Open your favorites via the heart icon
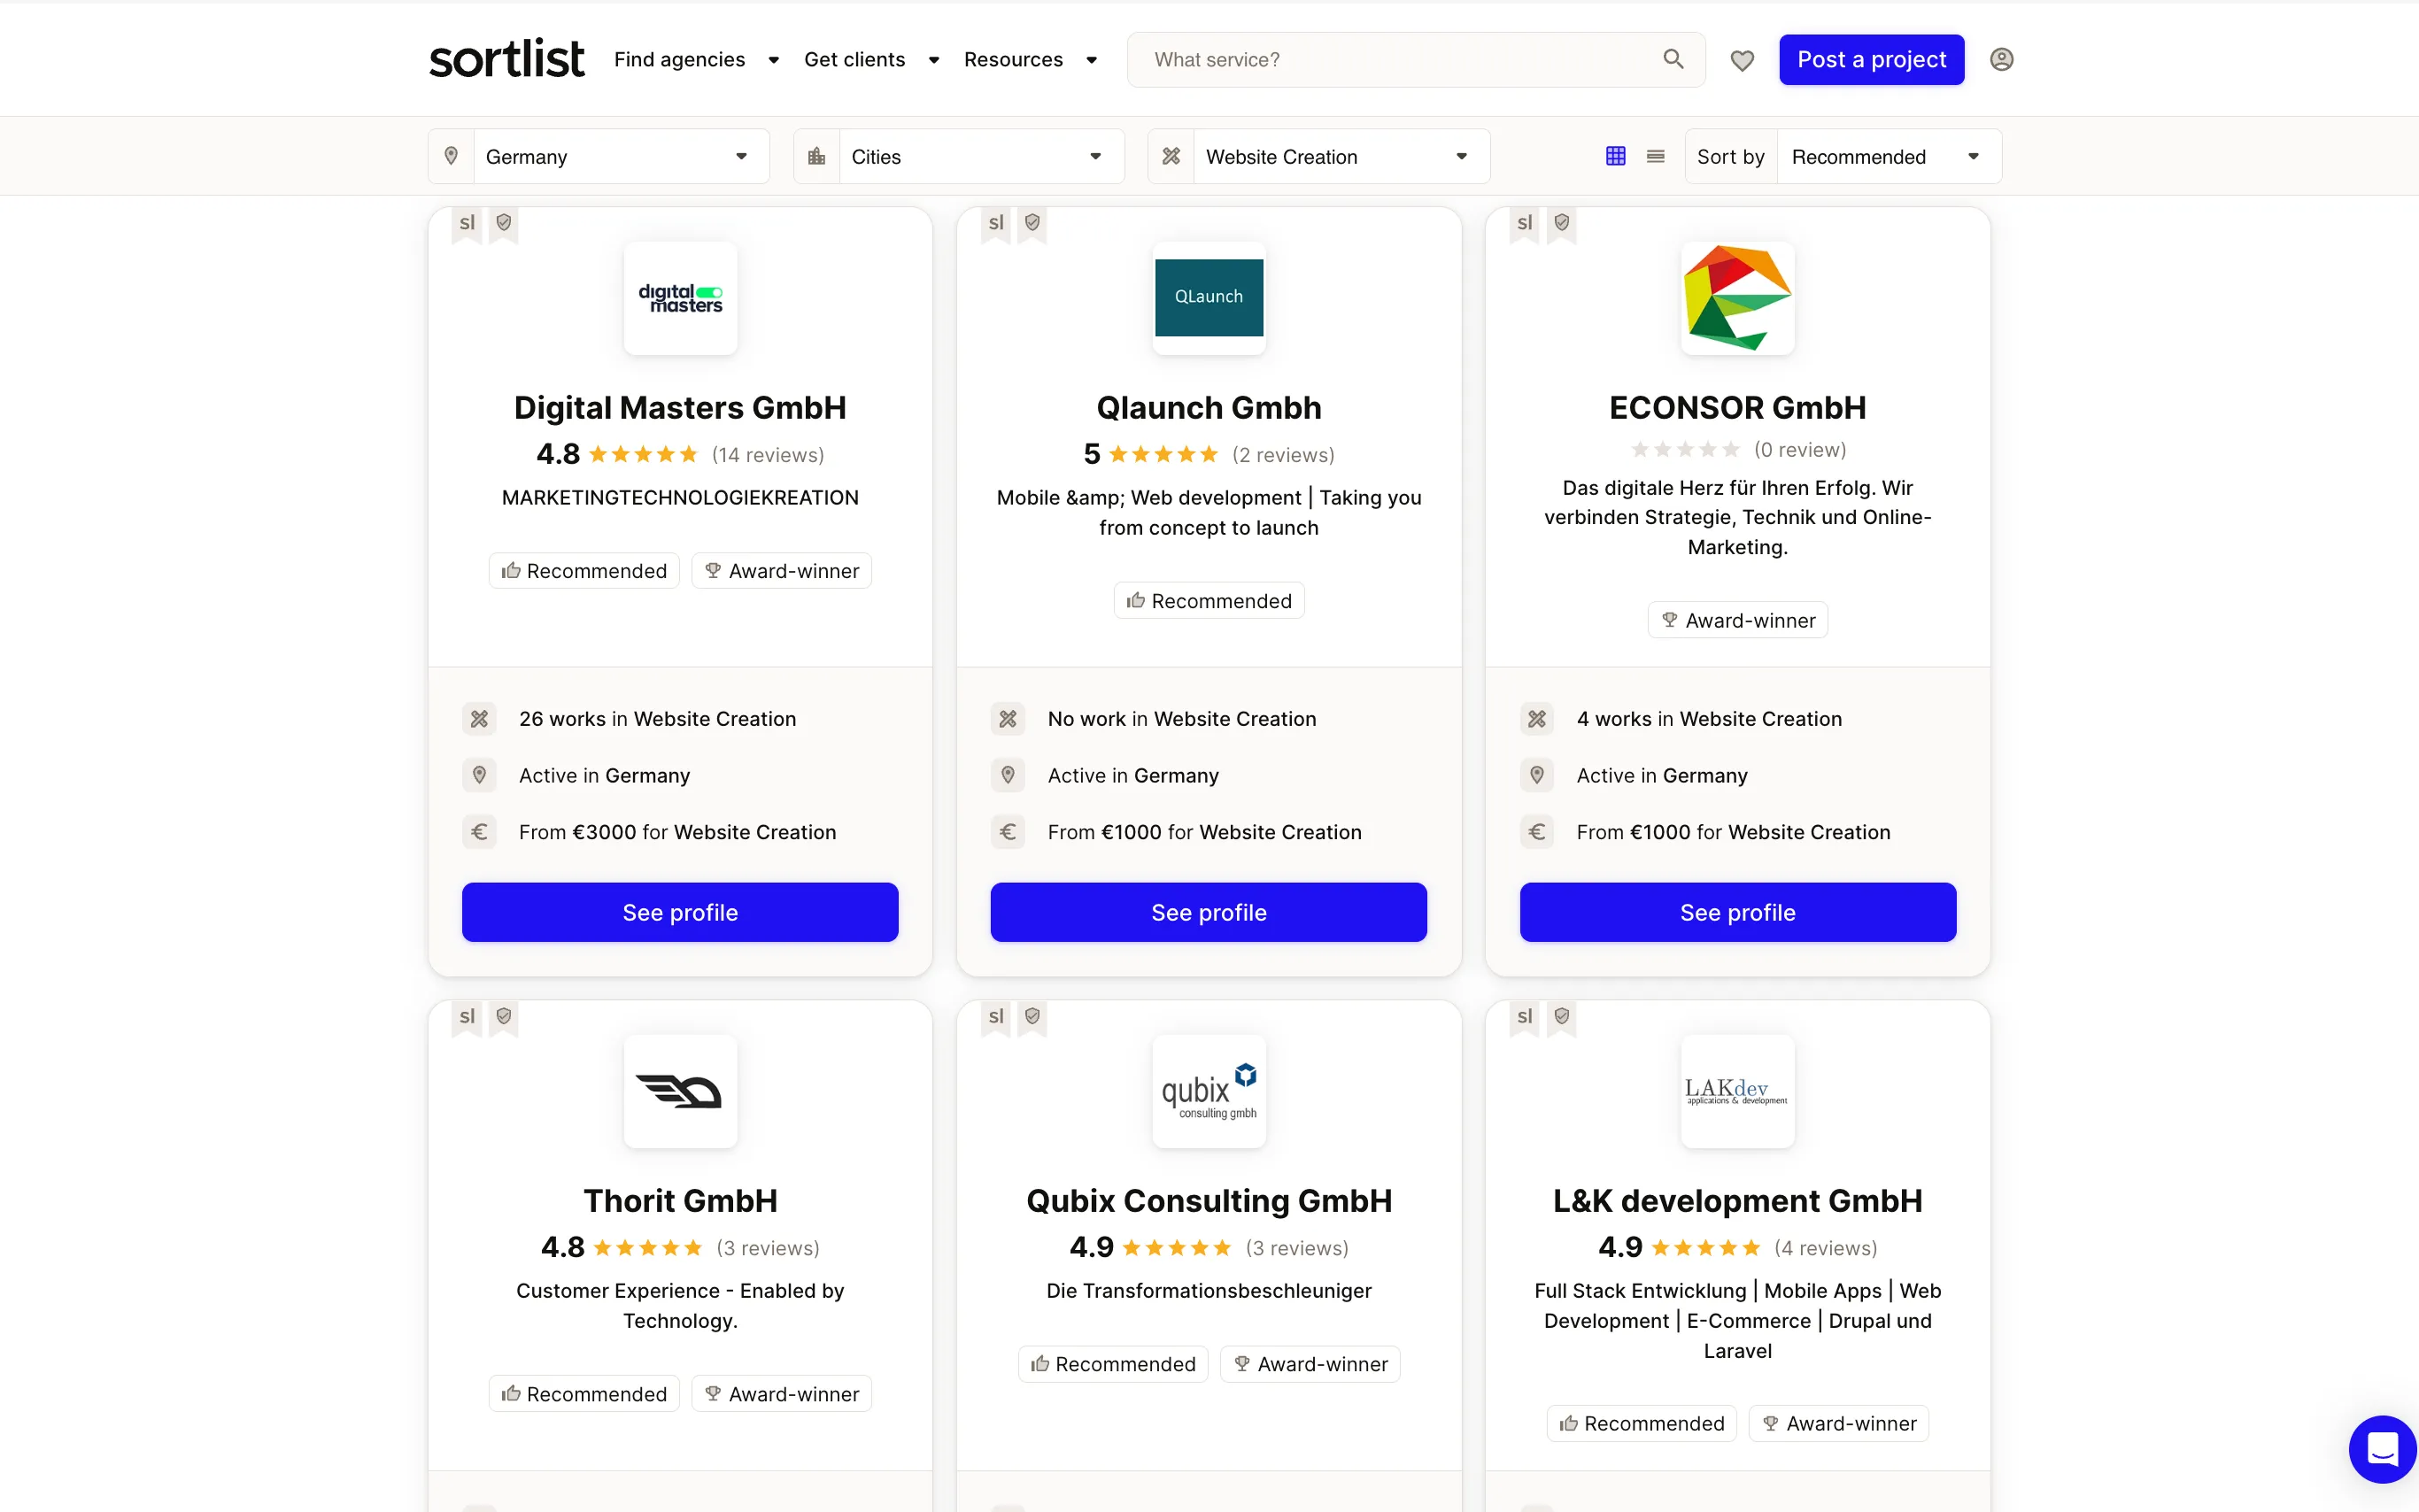This screenshot has width=2419, height=1512. coord(1742,60)
